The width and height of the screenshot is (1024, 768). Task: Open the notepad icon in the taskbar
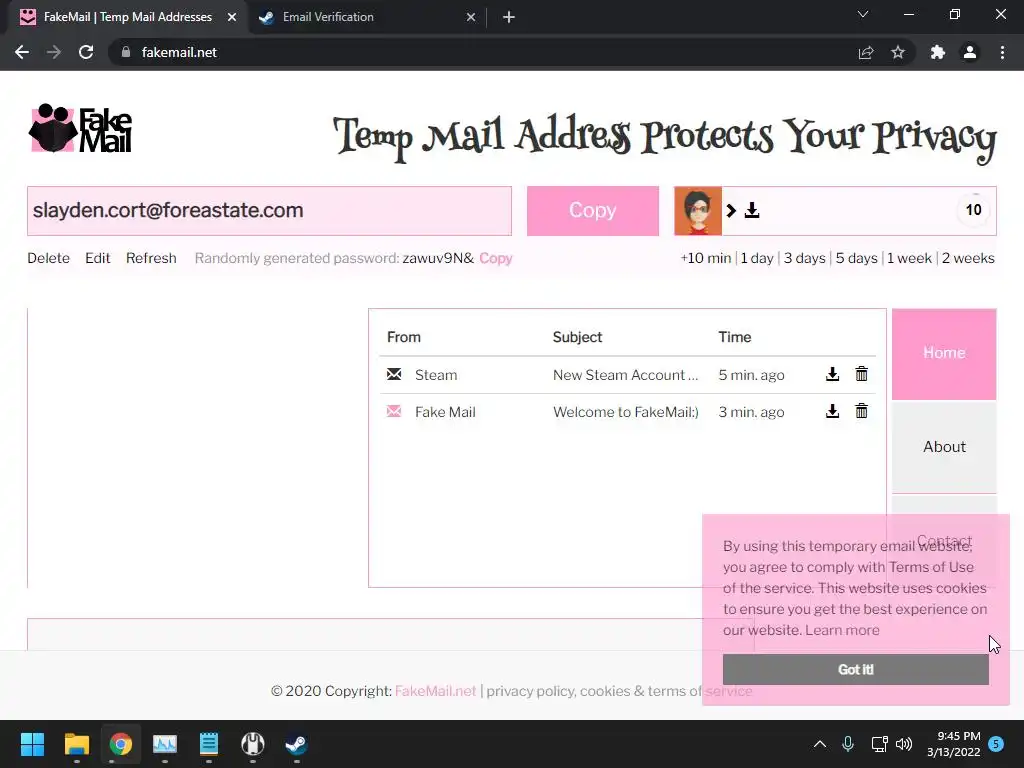pos(209,744)
